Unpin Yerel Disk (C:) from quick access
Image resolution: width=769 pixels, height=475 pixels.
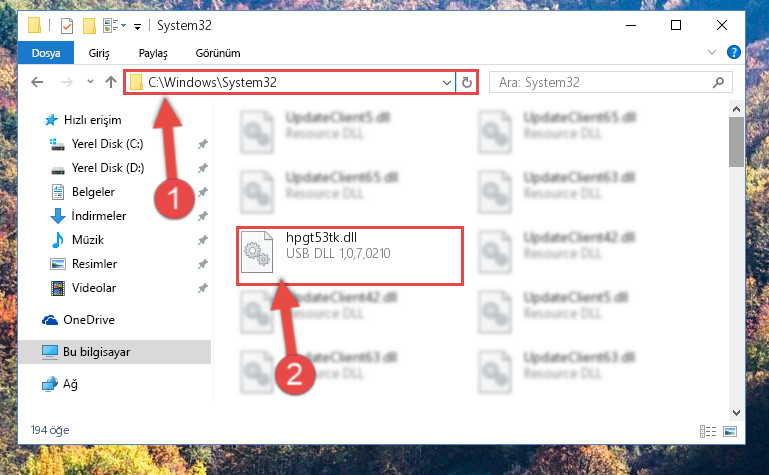click(x=203, y=144)
